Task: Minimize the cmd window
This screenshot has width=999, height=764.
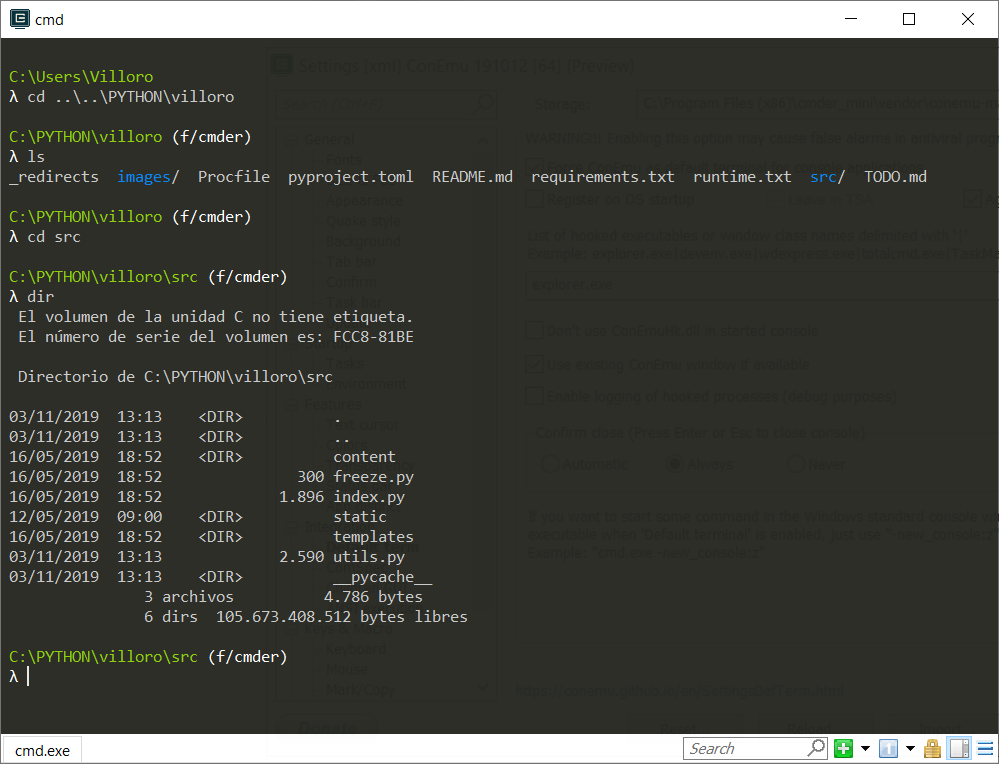Action: (851, 19)
